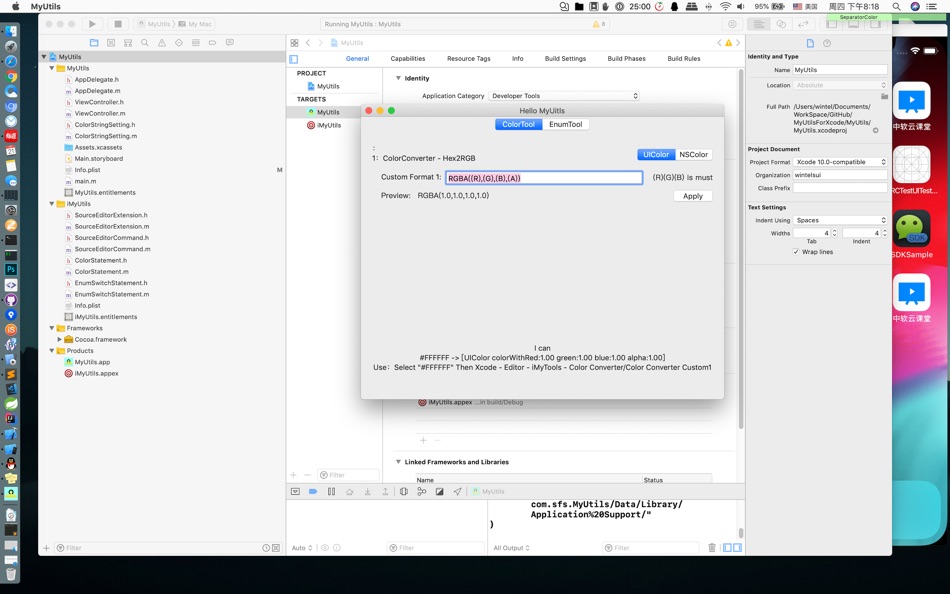Open SourceEditorCommand.m file
The height and width of the screenshot is (594, 950).
112,249
